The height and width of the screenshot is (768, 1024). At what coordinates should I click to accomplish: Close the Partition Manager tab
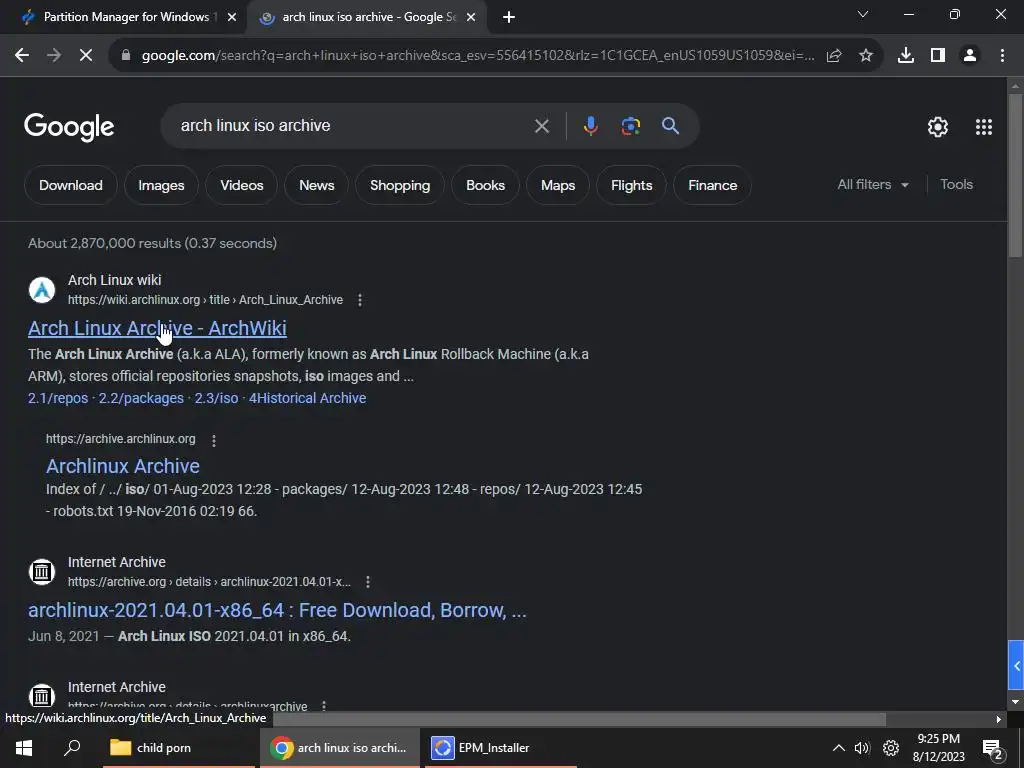tap(232, 18)
